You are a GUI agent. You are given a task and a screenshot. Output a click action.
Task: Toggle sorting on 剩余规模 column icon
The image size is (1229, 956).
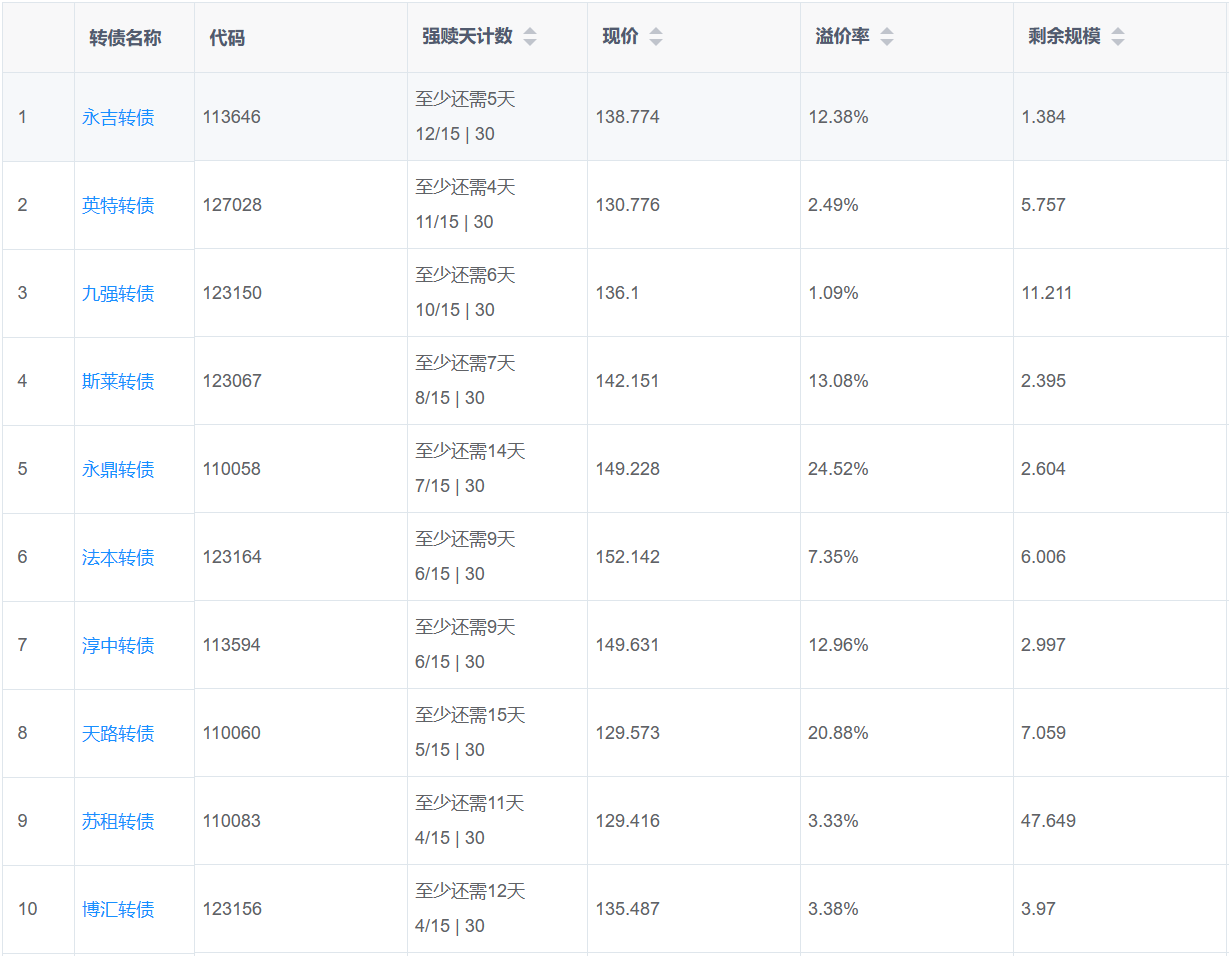coord(1117,37)
